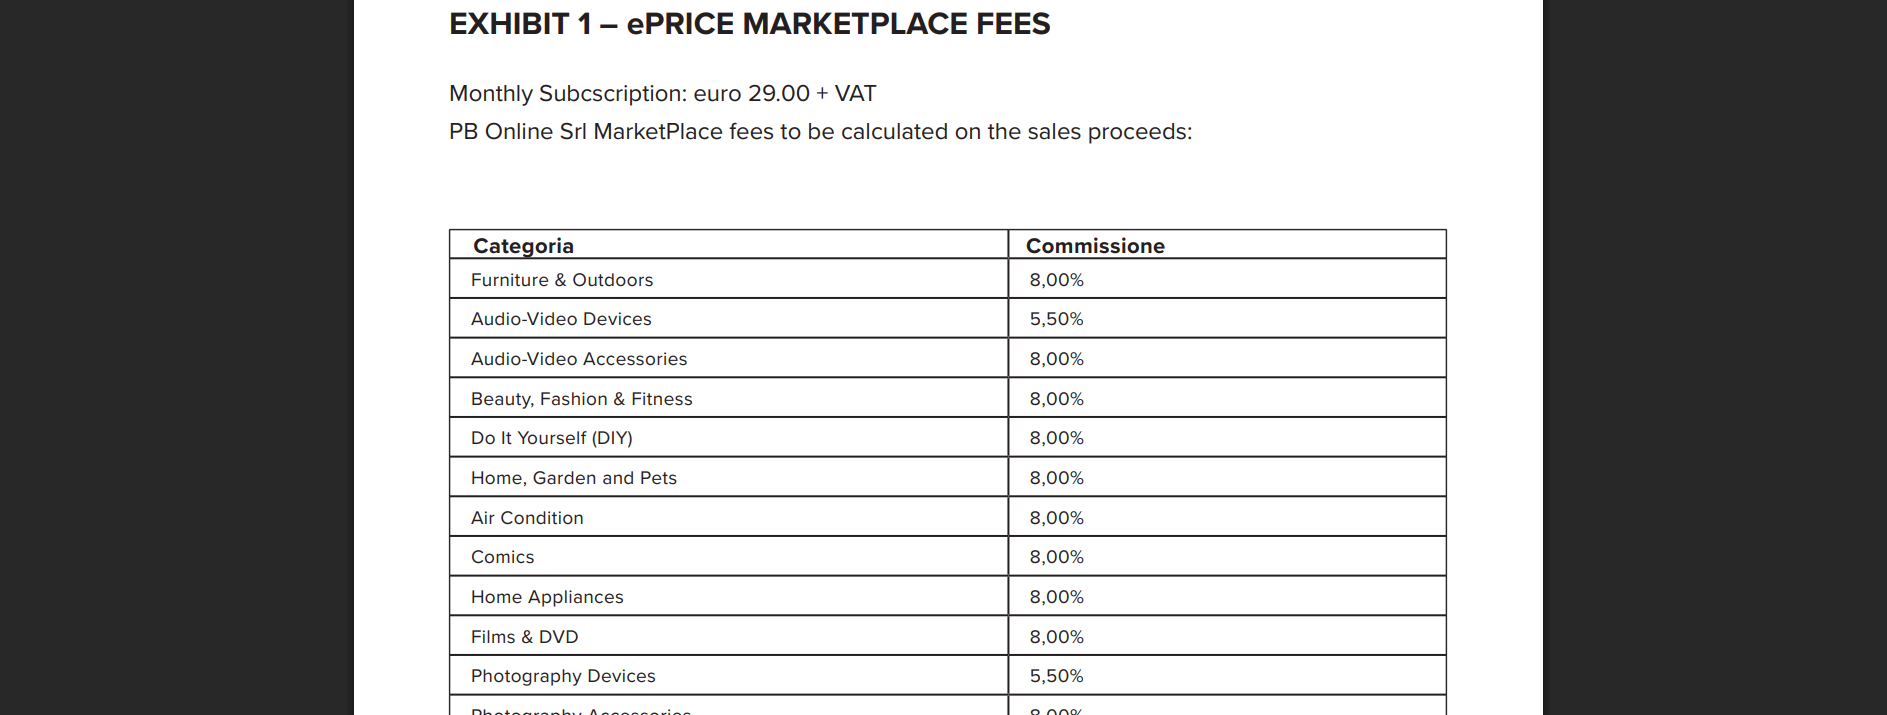This screenshot has height=715, width=1887.
Task: Select the Air Condition category cell
Action: click(x=527, y=518)
